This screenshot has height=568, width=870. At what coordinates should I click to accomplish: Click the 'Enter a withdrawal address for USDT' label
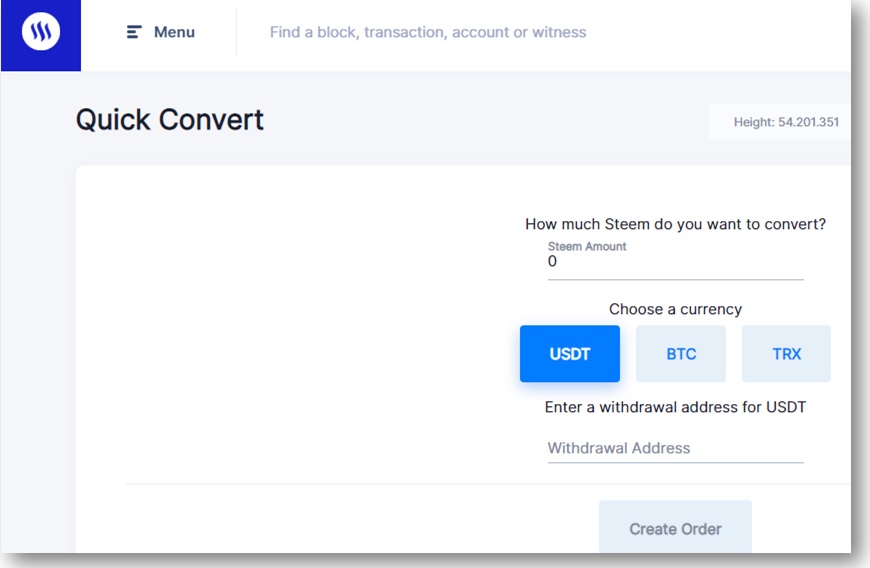click(675, 407)
